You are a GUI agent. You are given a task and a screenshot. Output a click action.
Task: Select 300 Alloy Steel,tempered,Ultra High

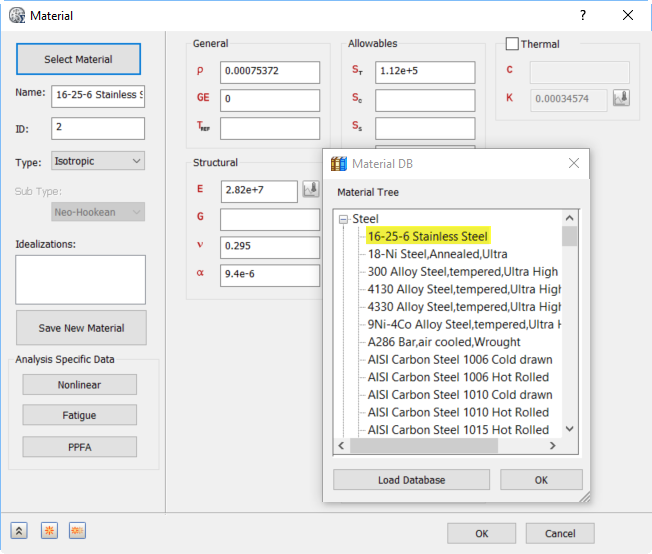pyautogui.click(x=463, y=272)
